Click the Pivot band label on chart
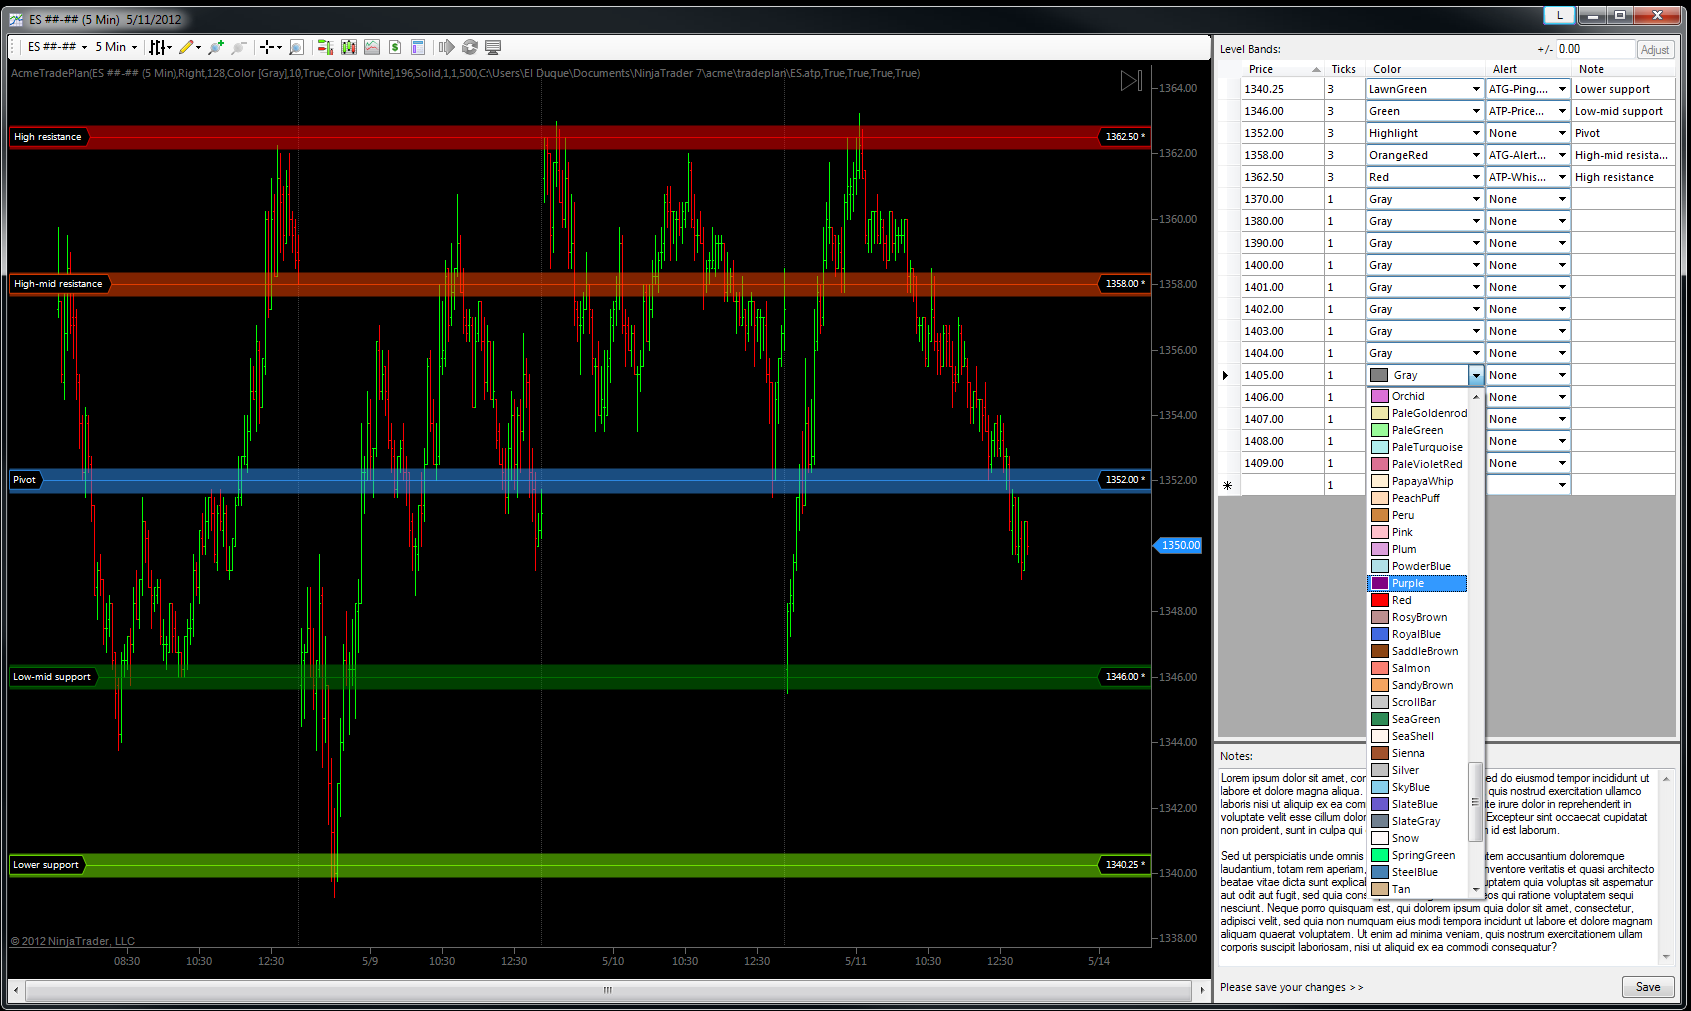The height and width of the screenshot is (1011, 1691). 25,480
